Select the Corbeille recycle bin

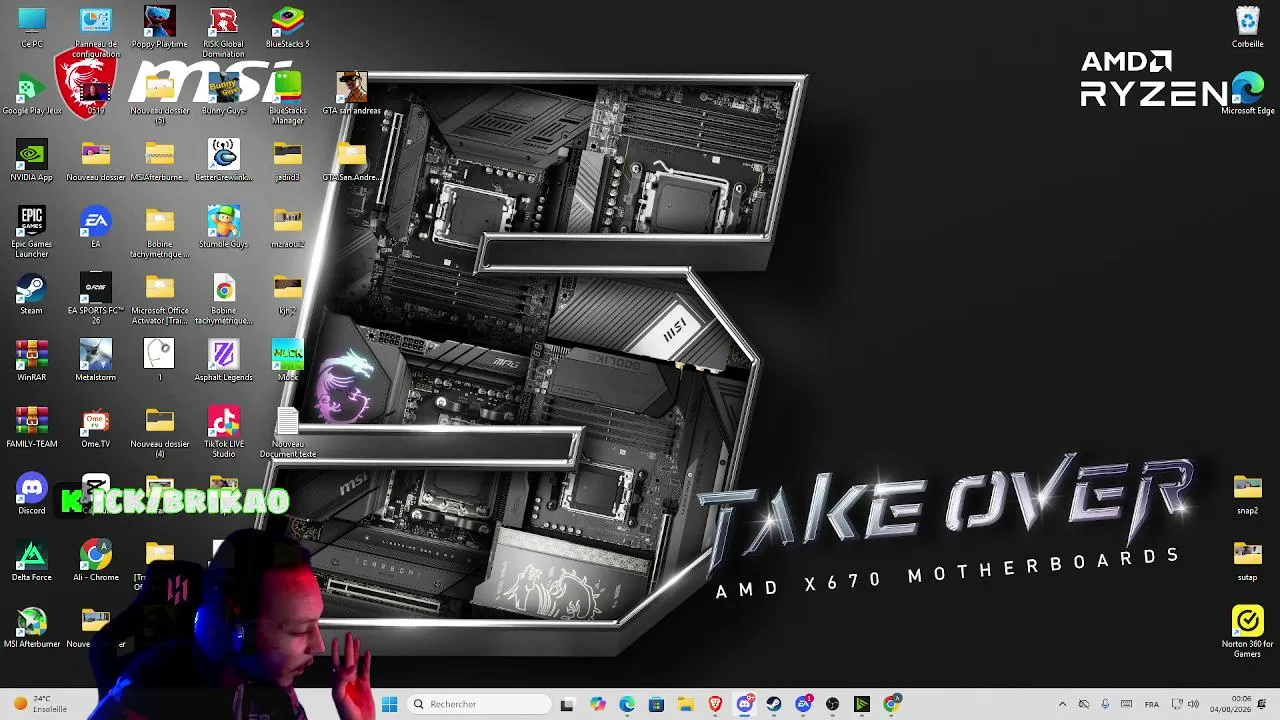tap(1248, 27)
